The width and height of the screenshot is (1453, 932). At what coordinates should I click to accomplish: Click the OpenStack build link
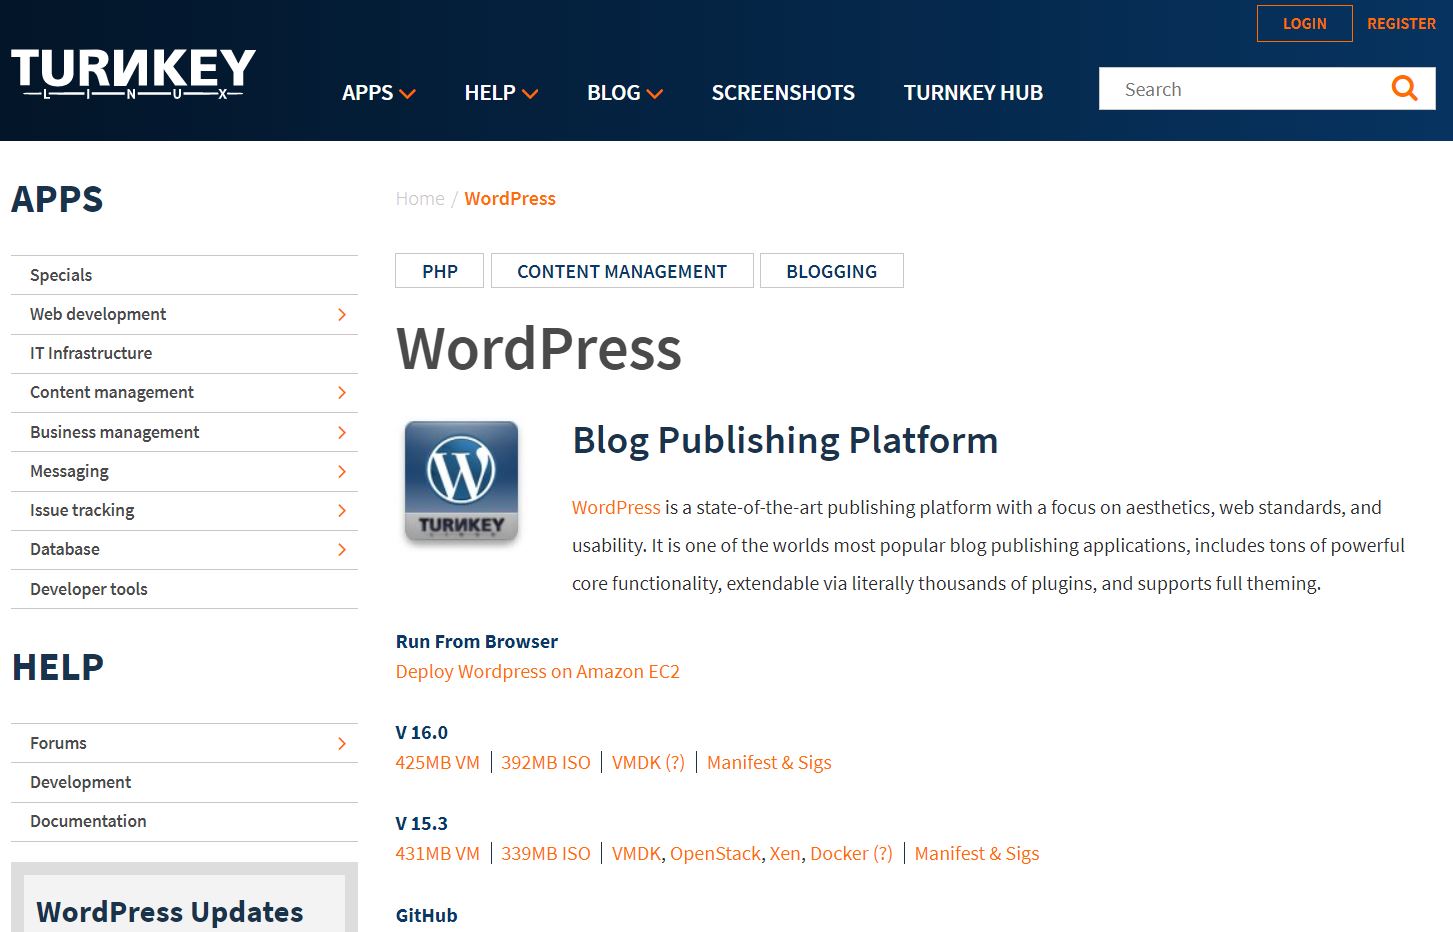pos(715,853)
